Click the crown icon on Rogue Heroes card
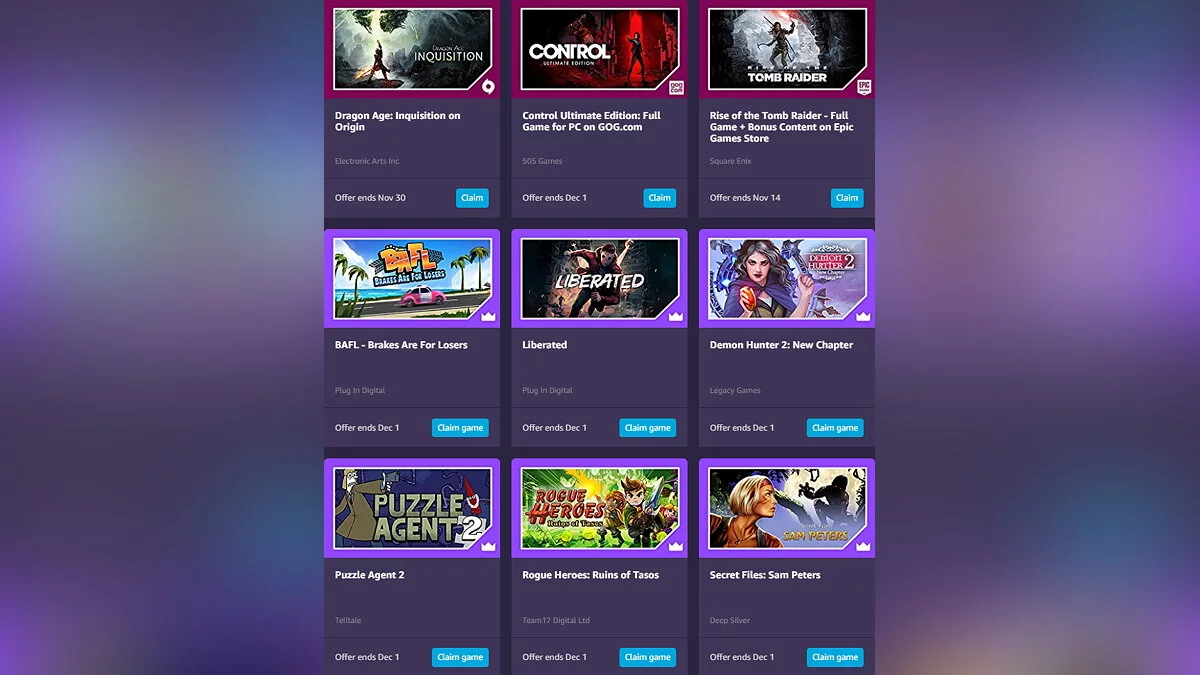The image size is (1200, 675). pos(676,546)
